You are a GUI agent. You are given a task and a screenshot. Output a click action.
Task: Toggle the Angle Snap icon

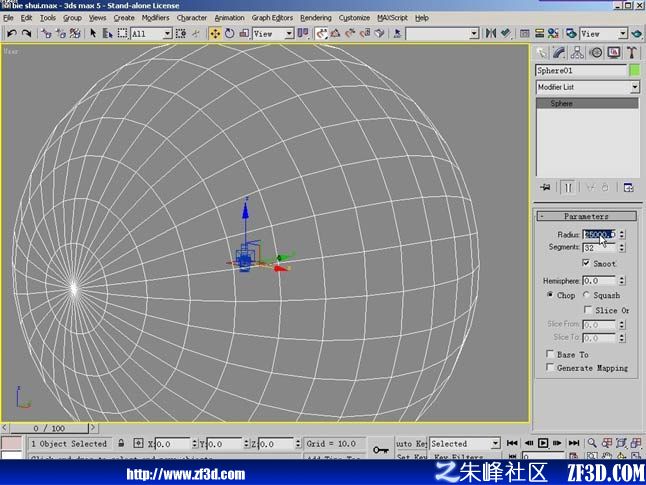pyautogui.click(x=335, y=33)
